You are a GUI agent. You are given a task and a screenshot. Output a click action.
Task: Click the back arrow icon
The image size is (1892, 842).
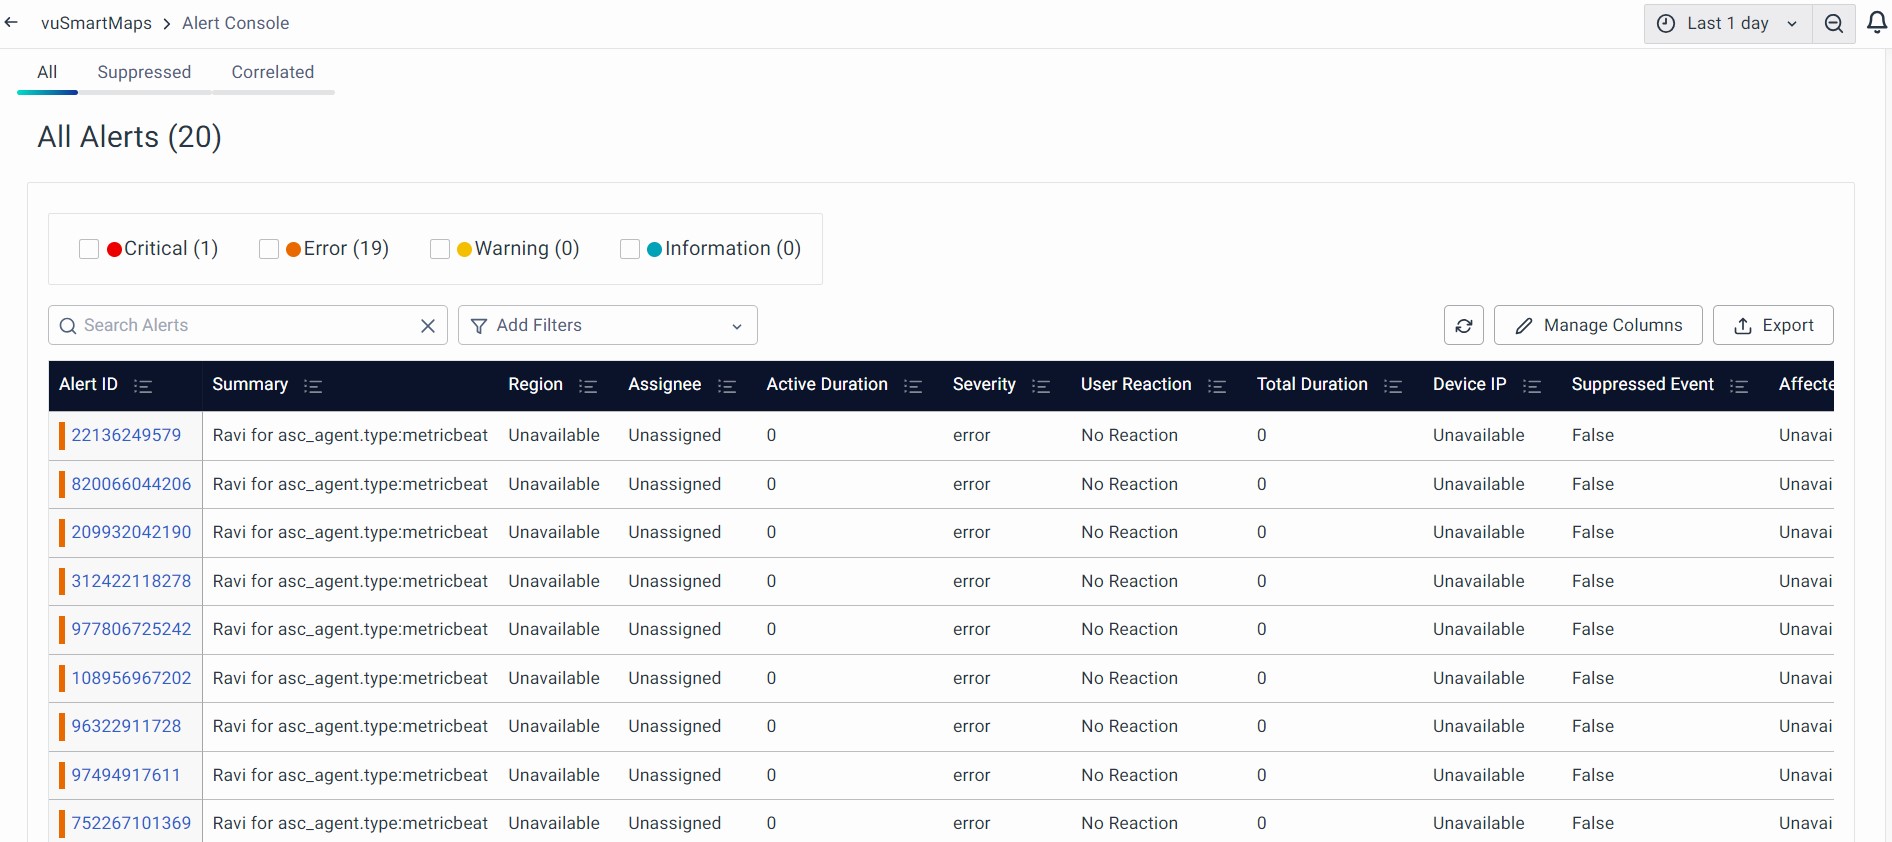pyautogui.click(x=12, y=23)
